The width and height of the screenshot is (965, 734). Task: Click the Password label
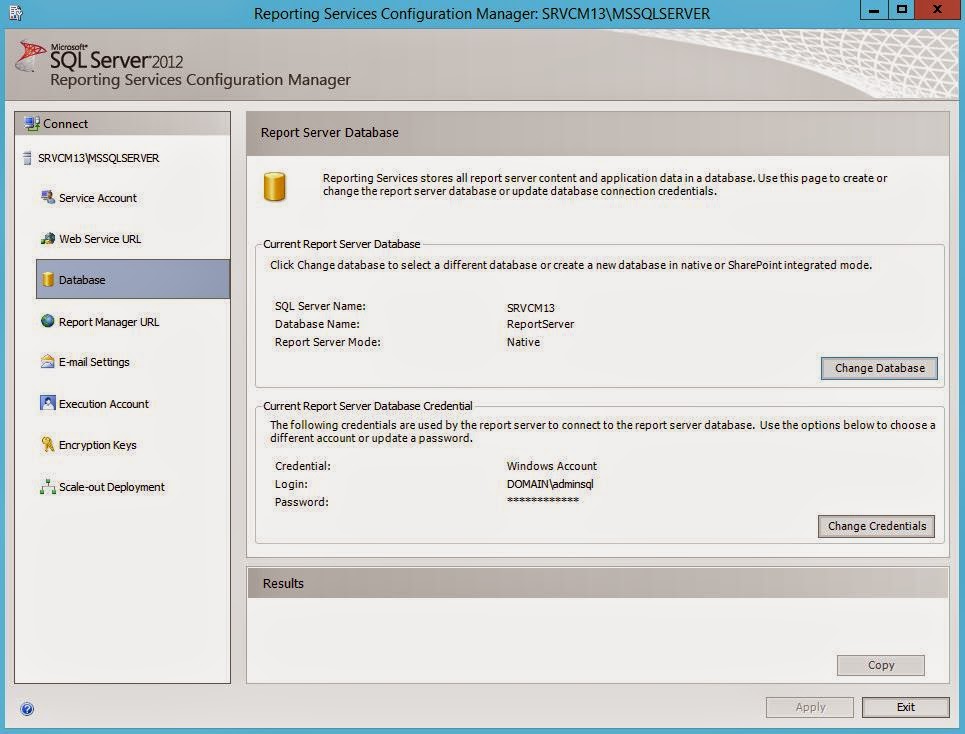click(x=302, y=502)
